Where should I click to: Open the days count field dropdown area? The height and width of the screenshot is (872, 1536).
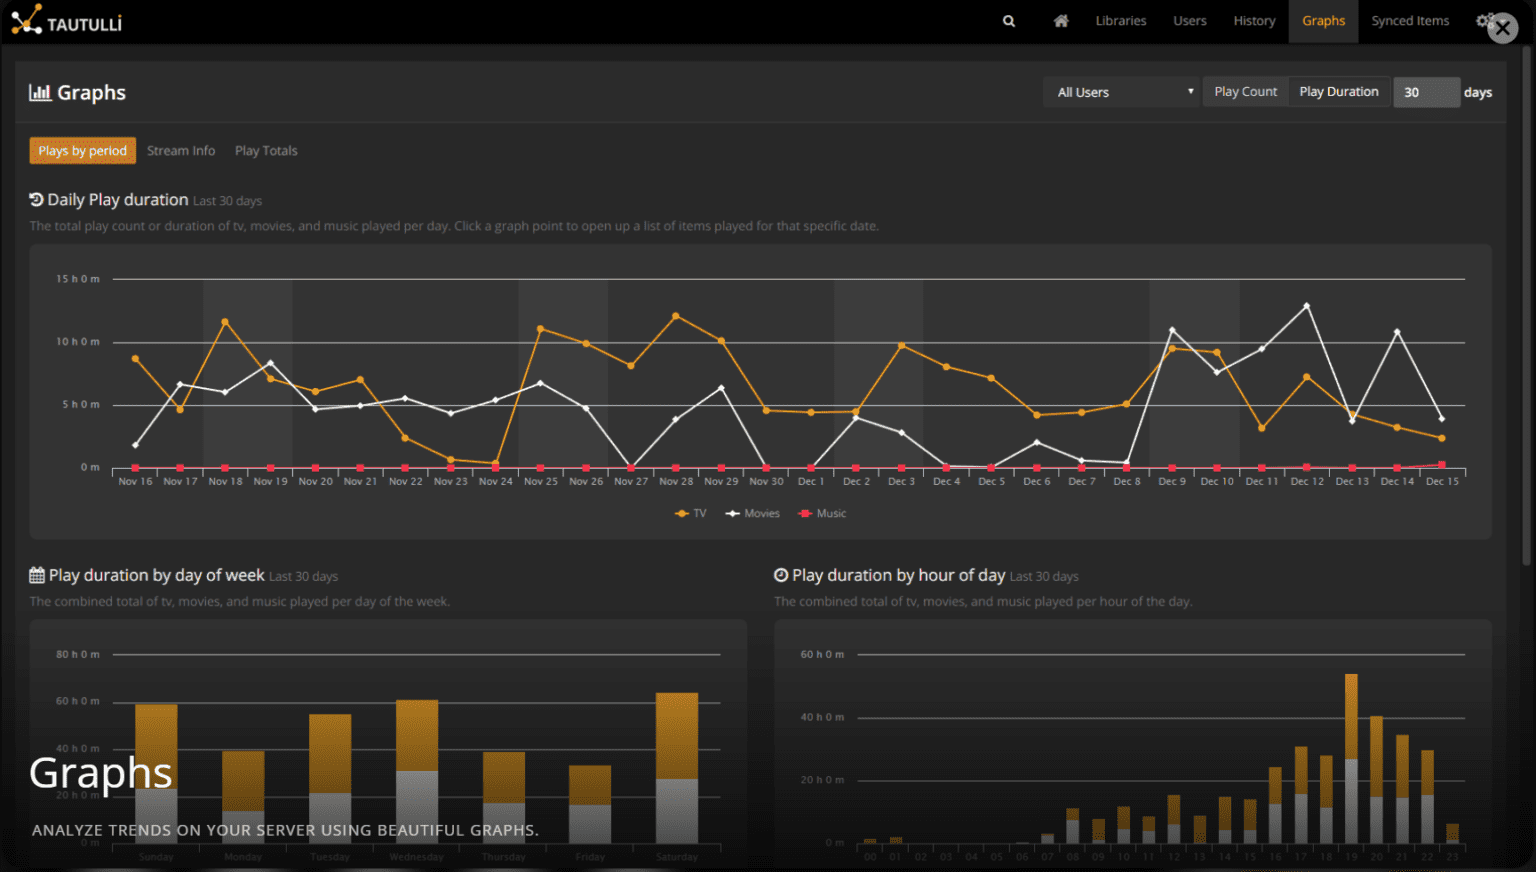point(1427,91)
